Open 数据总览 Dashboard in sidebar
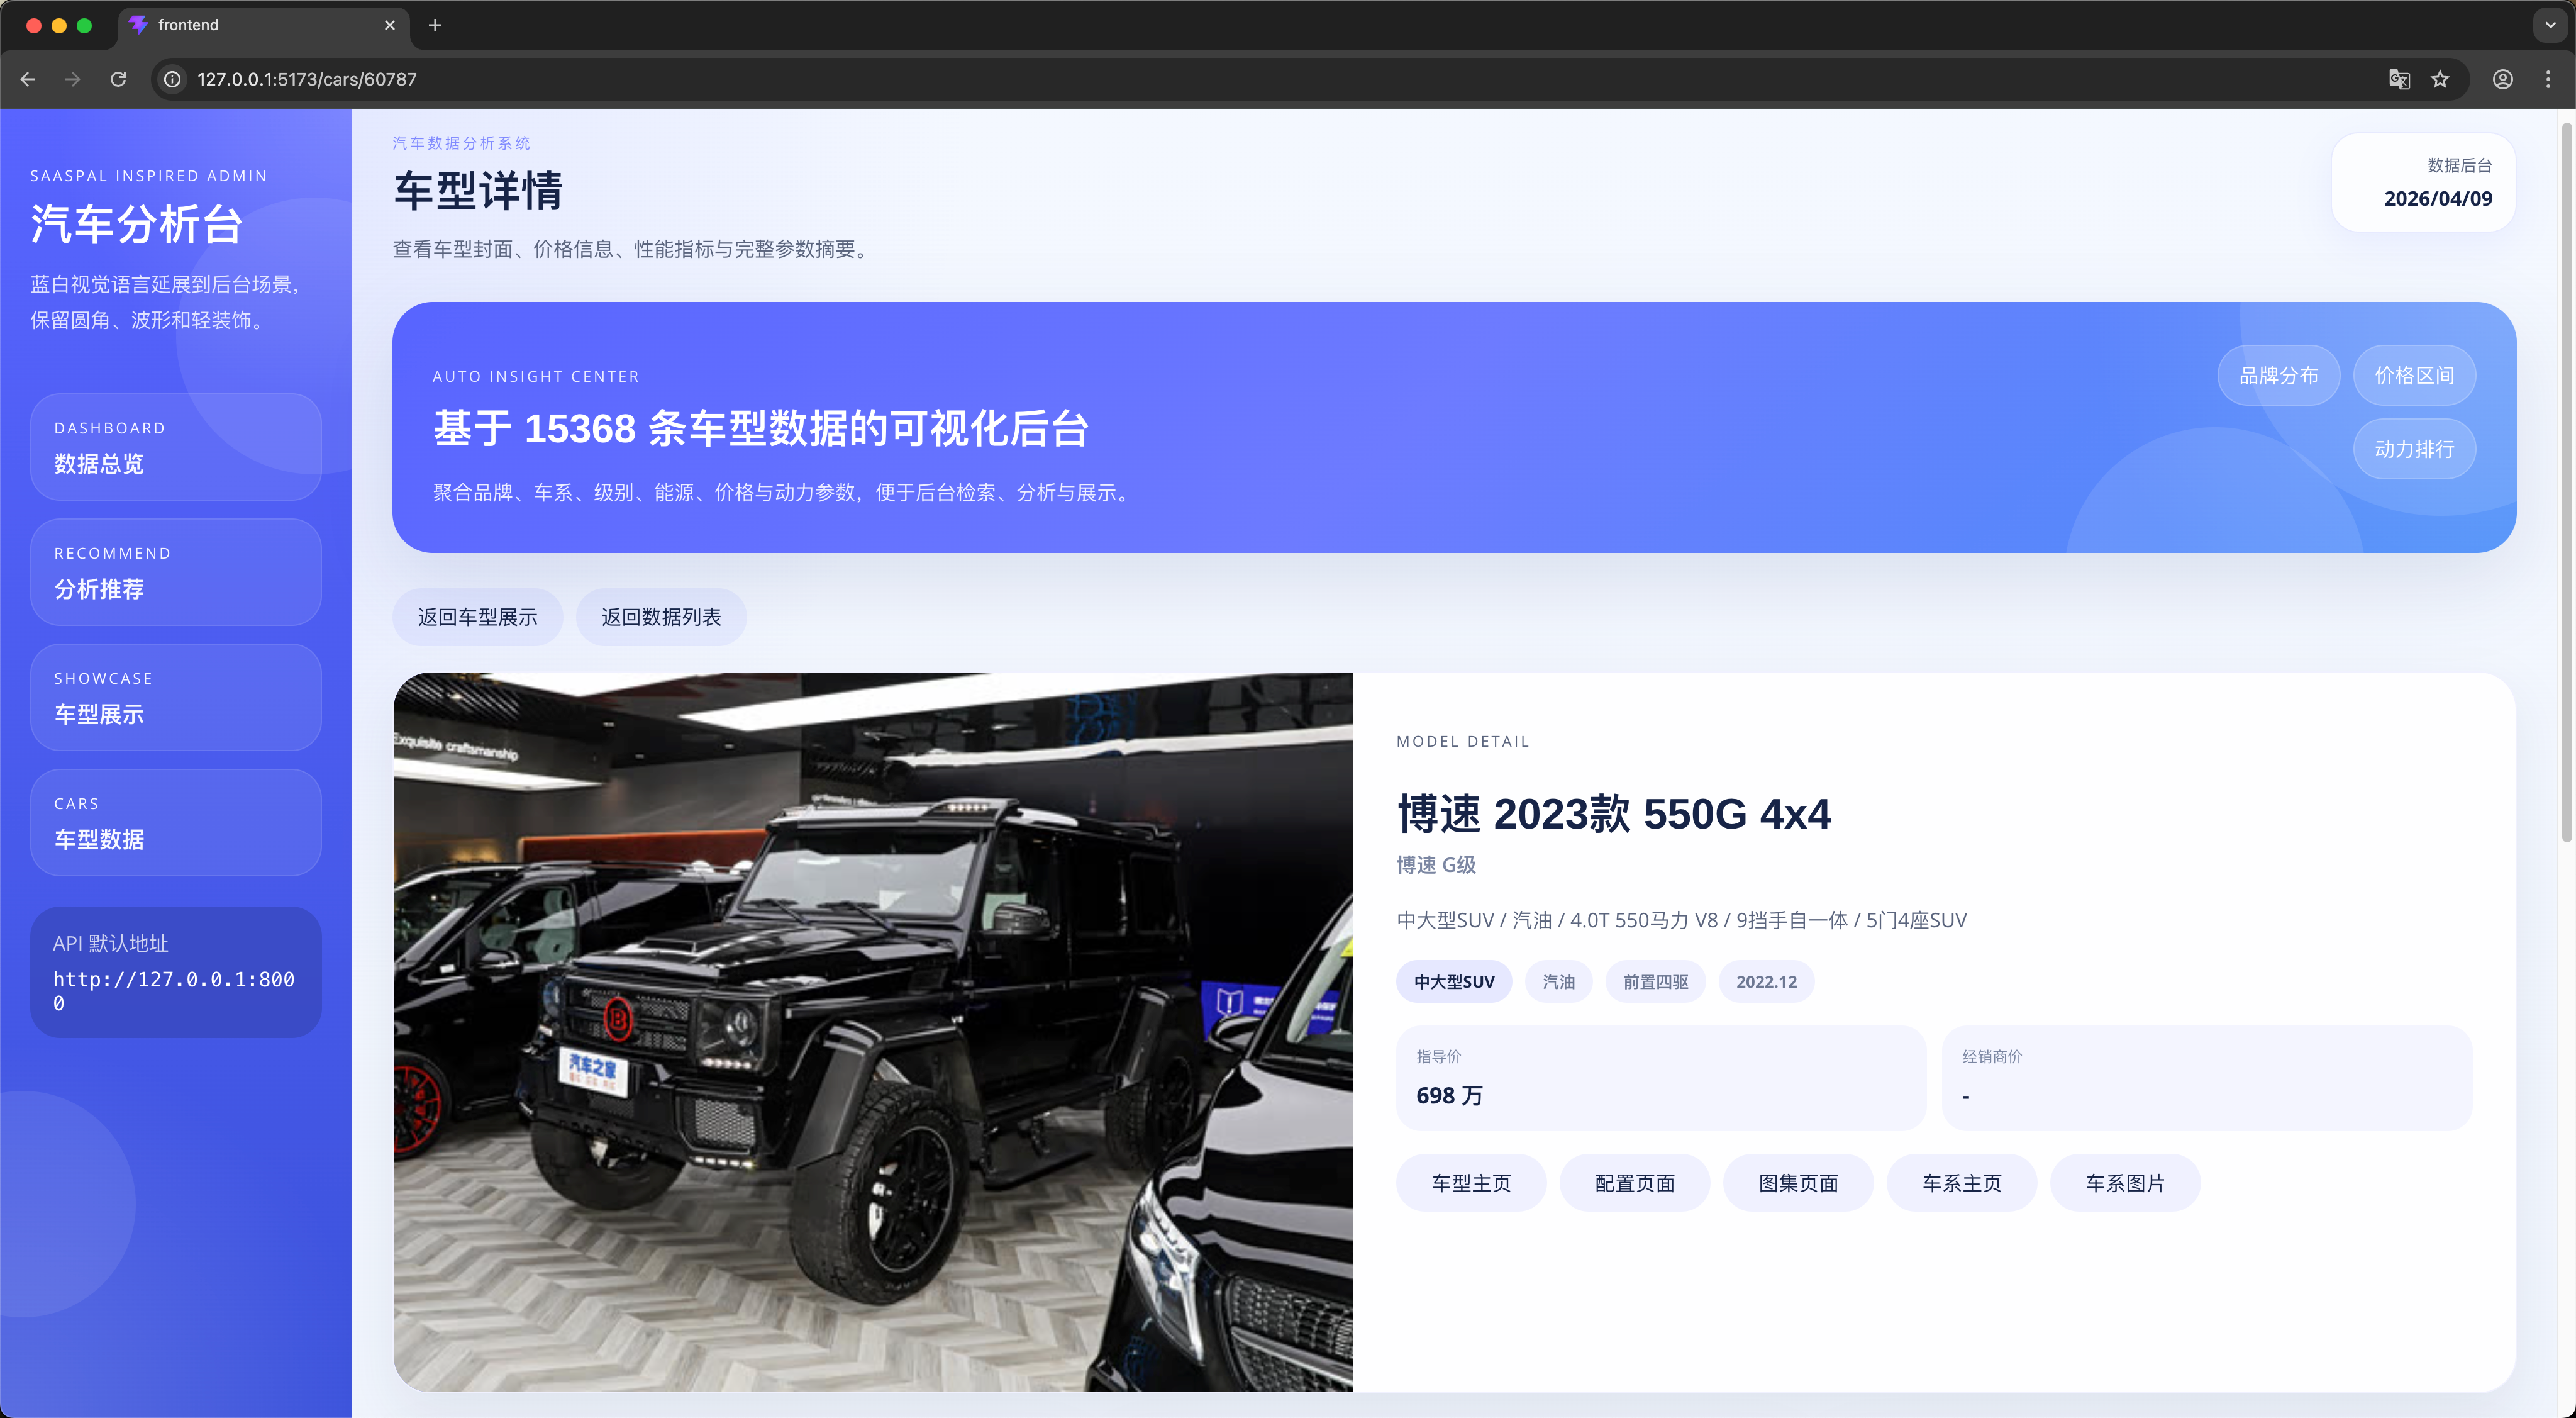Viewport: 2576px width, 1418px height. point(175,446)
